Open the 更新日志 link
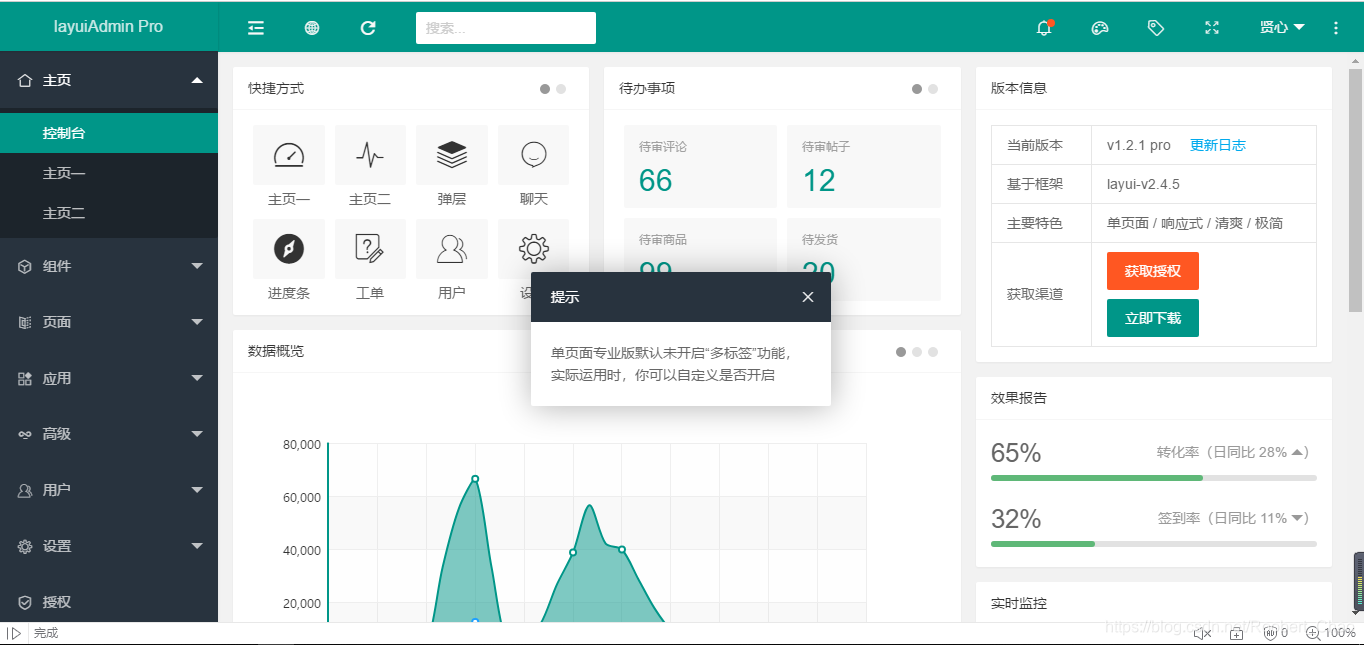This screenshot has height=645, width=1364. (1218, 145)
